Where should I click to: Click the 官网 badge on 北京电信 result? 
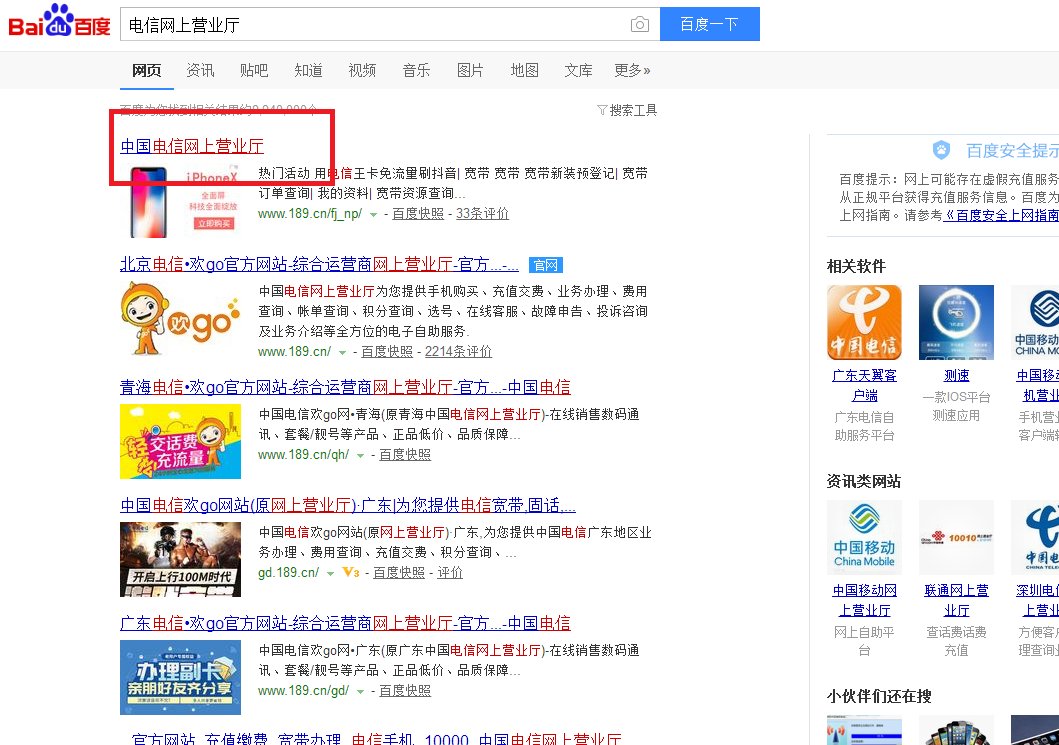(546, 265)
